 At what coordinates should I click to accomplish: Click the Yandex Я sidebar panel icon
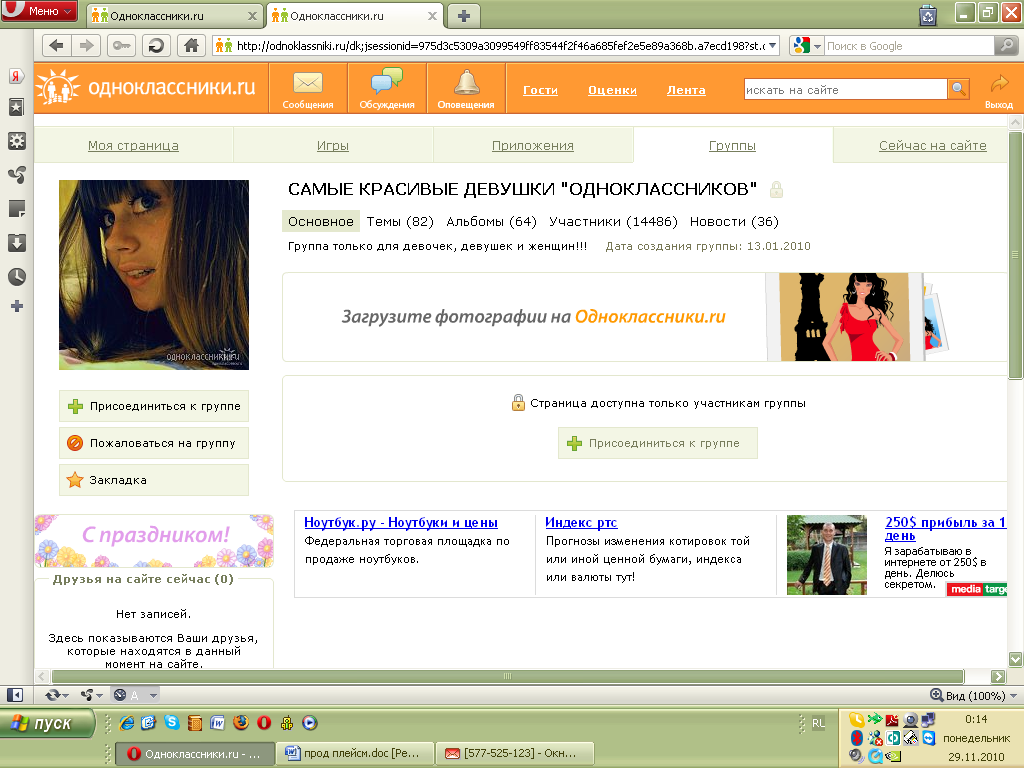tap(16, 76)
